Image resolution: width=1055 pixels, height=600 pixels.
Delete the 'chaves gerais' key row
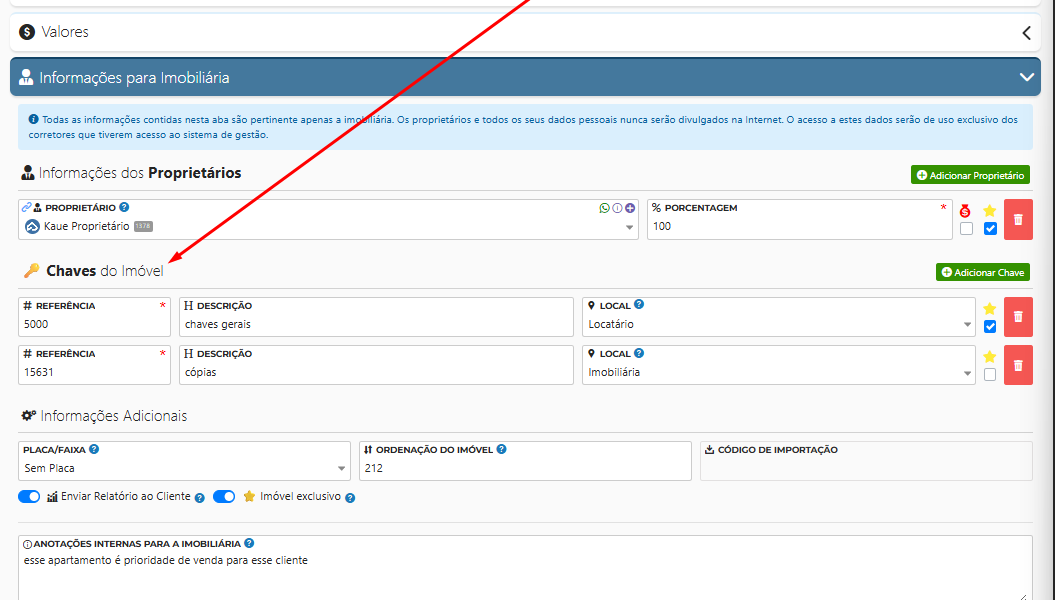pyautogui.click(x=1018, y=317)
